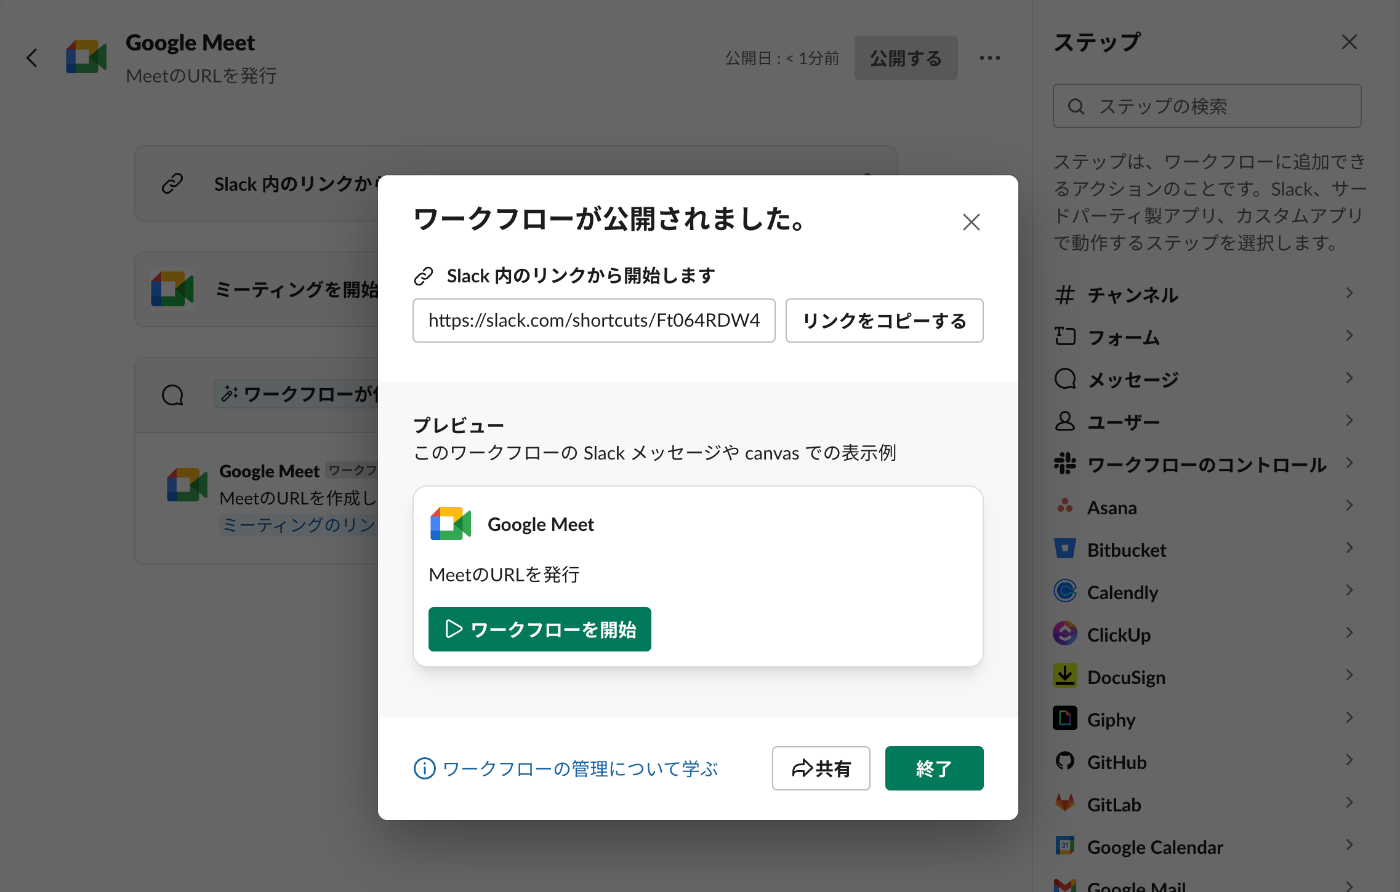
Task: Click the search magnifier icon in steps panel
Action: tap(1076, 106)
